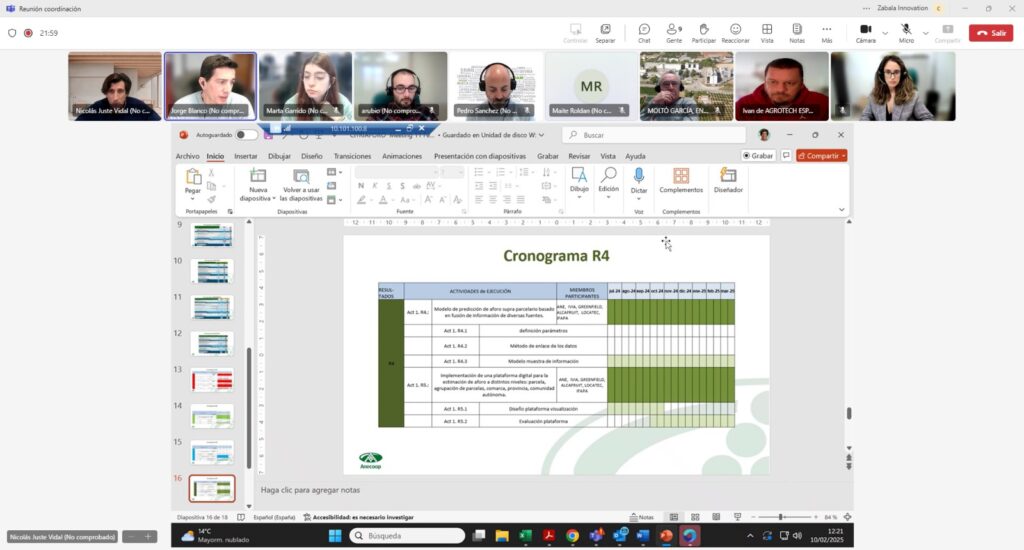Screen dimensions: 1024x550
Task: Toggle the Notas button in status bar
Action: (x=641, y=517)
